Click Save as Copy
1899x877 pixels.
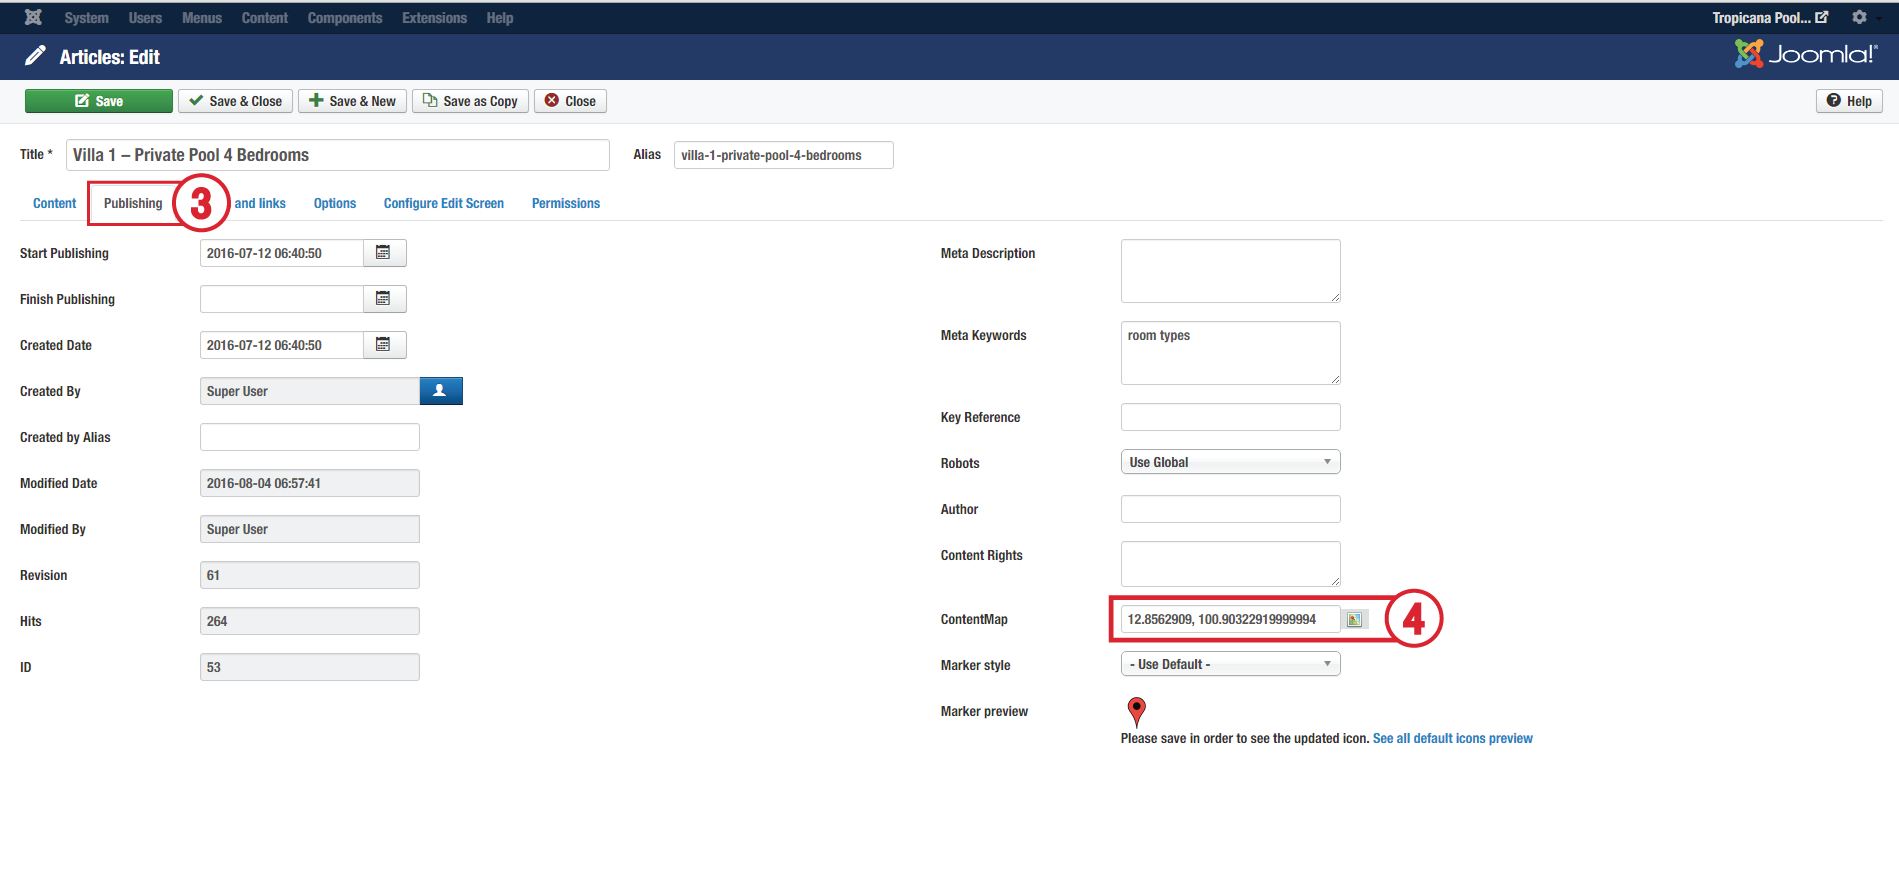470,101
